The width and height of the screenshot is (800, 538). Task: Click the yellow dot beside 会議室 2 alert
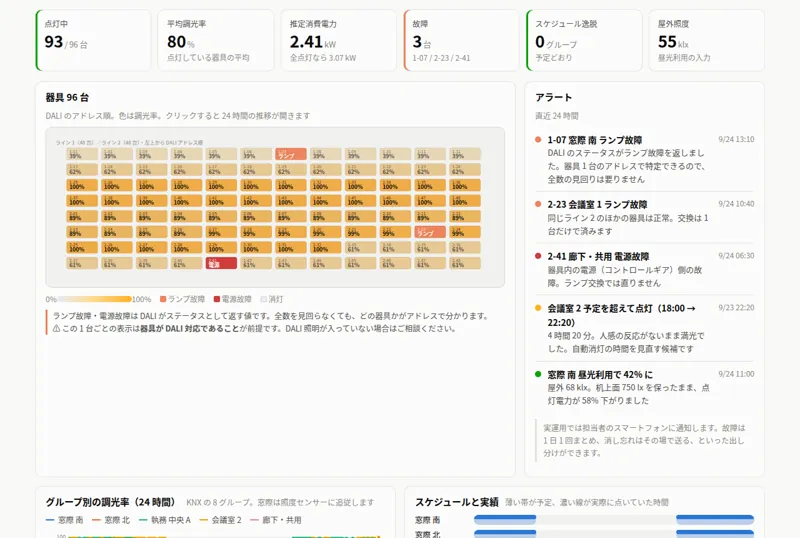coord(538,308)
